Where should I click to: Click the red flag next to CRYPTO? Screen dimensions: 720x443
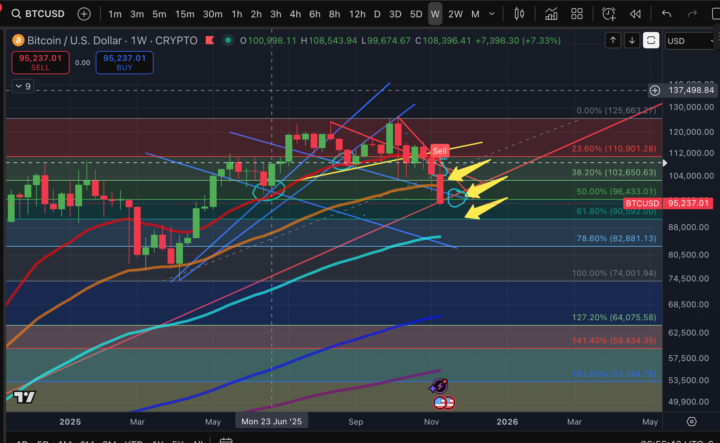pos(210,40)
